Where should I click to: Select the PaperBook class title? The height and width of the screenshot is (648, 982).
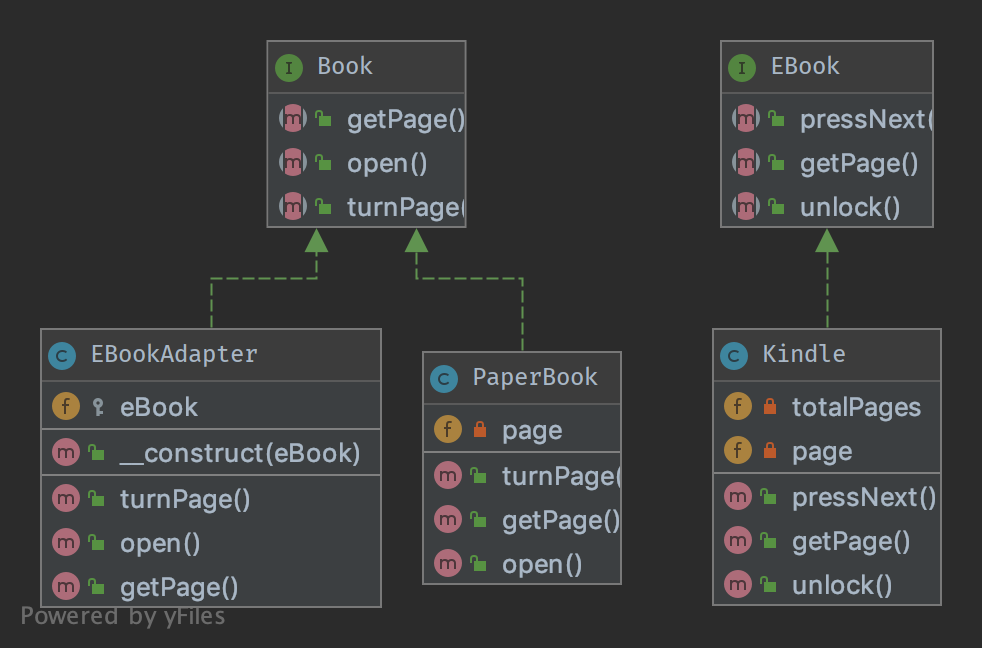[535, 378]
